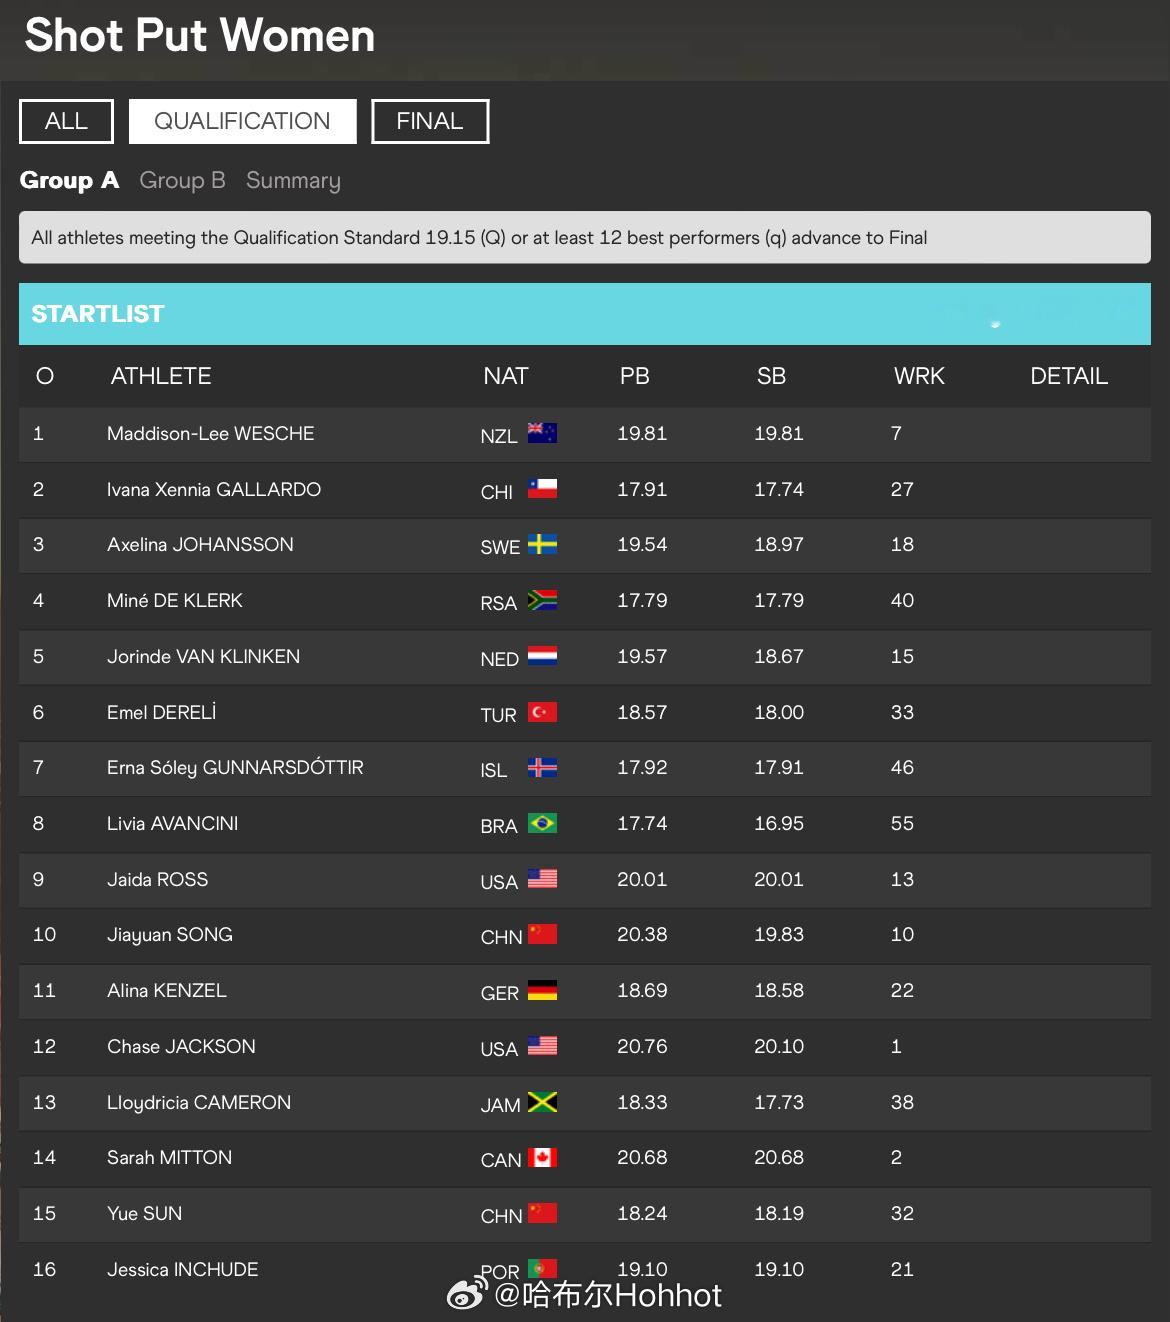Sort by the PB column header
Viewport: 1170px width, 1322px height.
coord(635,376)
